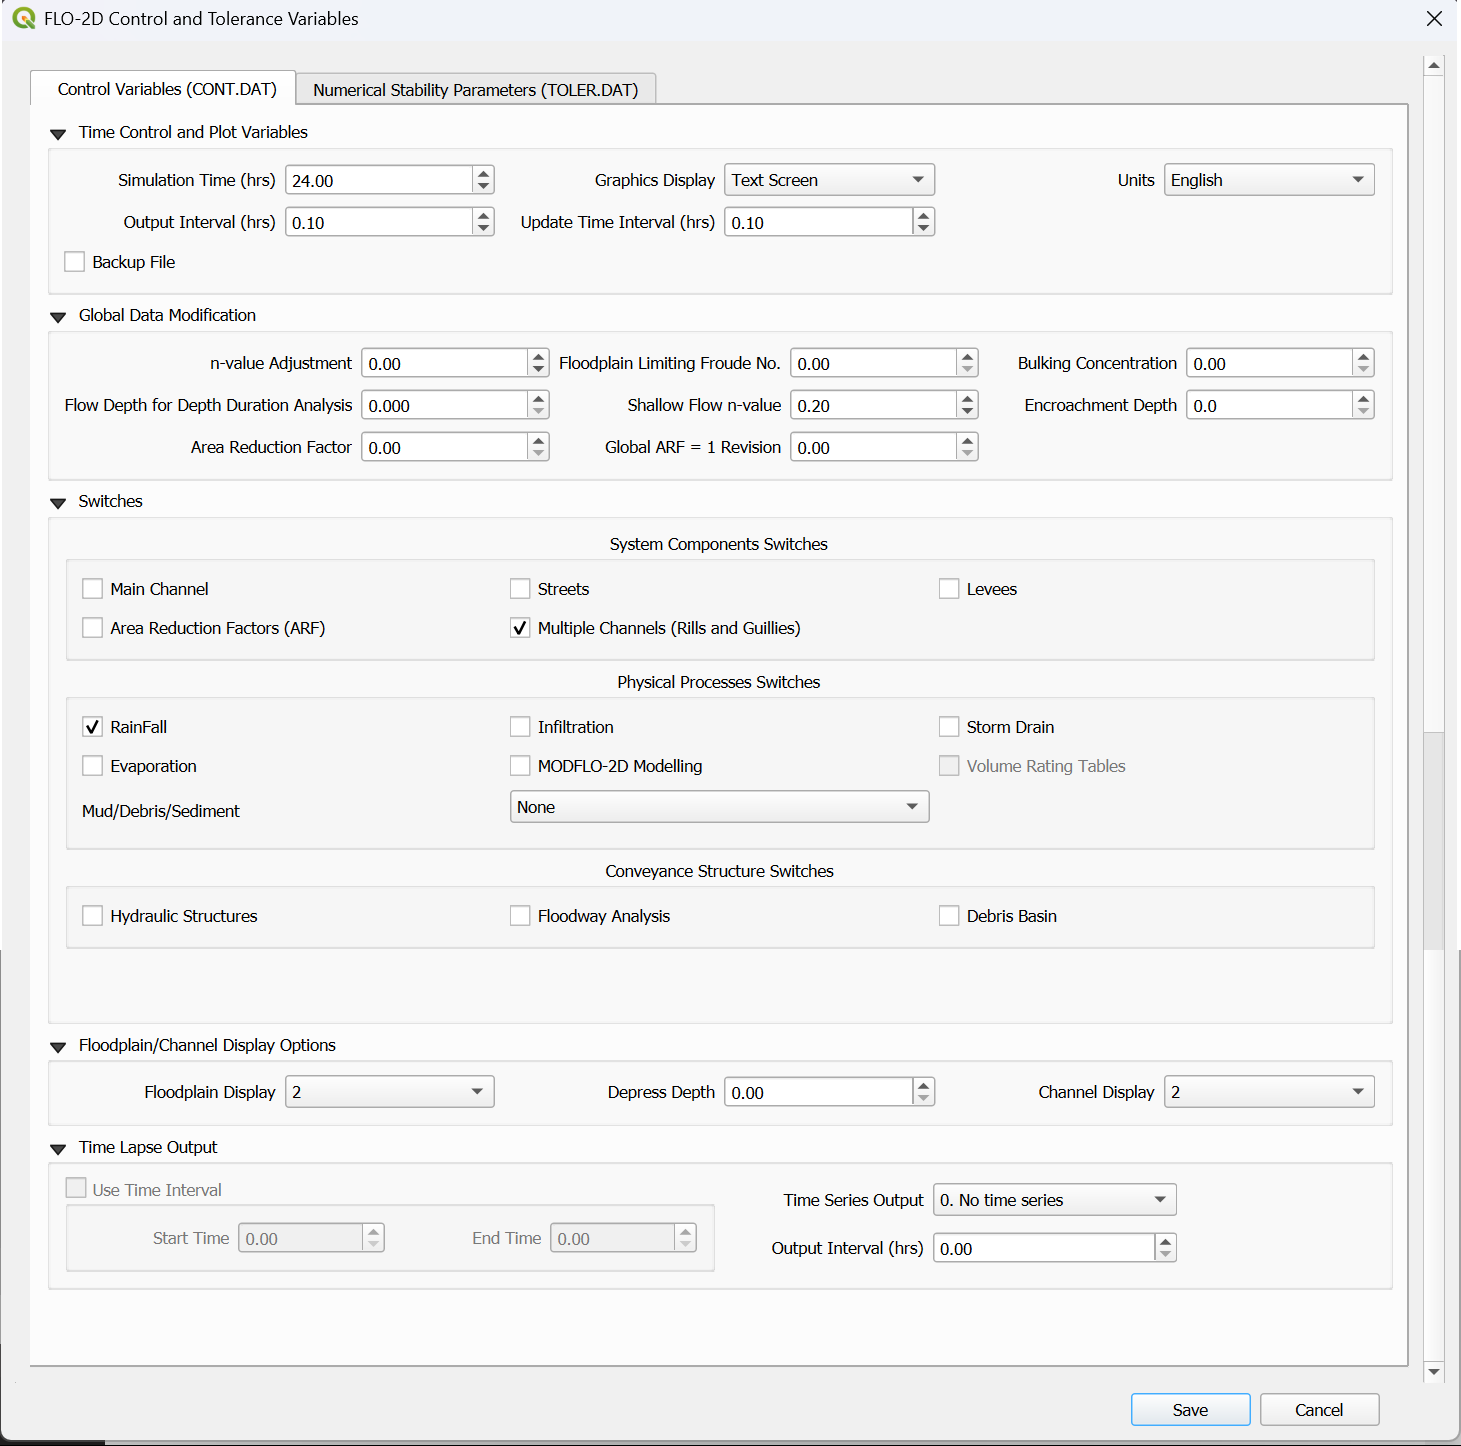
Task: Enable the Infiltration checkbox
Action: (520, 727)
